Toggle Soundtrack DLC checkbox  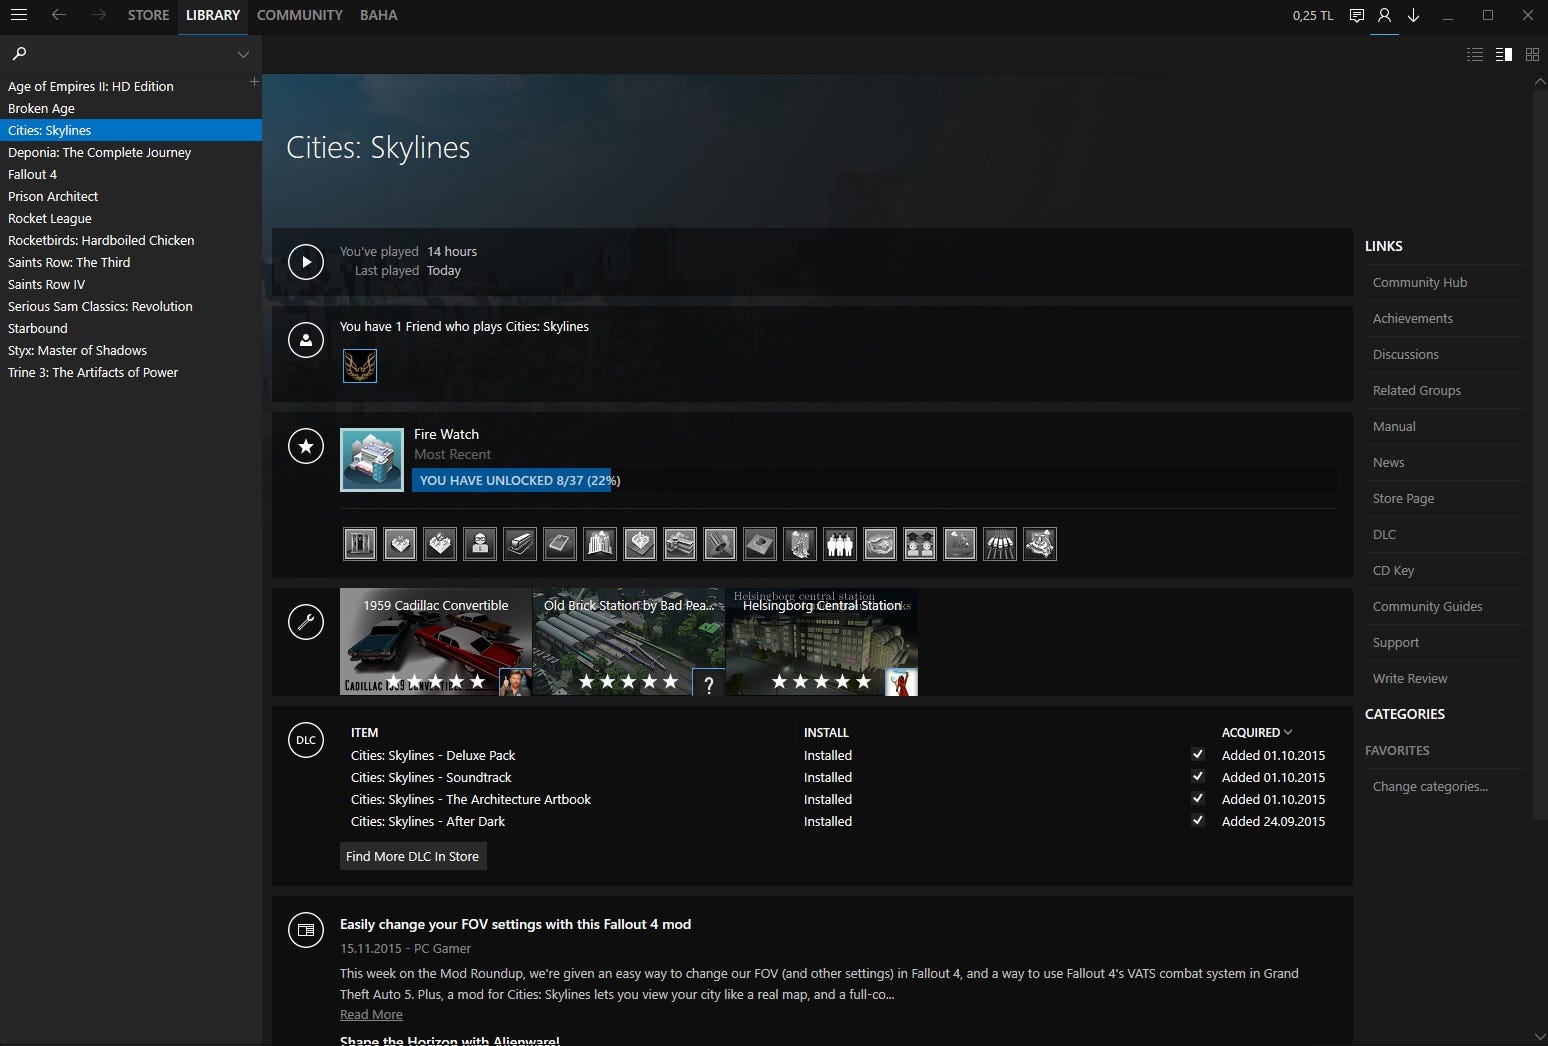(1198, 776)
